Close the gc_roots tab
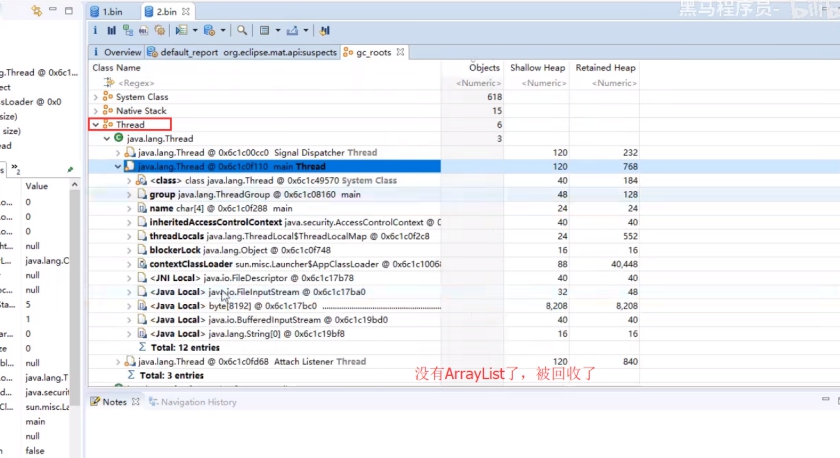The width and height of the screenshot is (840, 458). click(x=400, y=52)
